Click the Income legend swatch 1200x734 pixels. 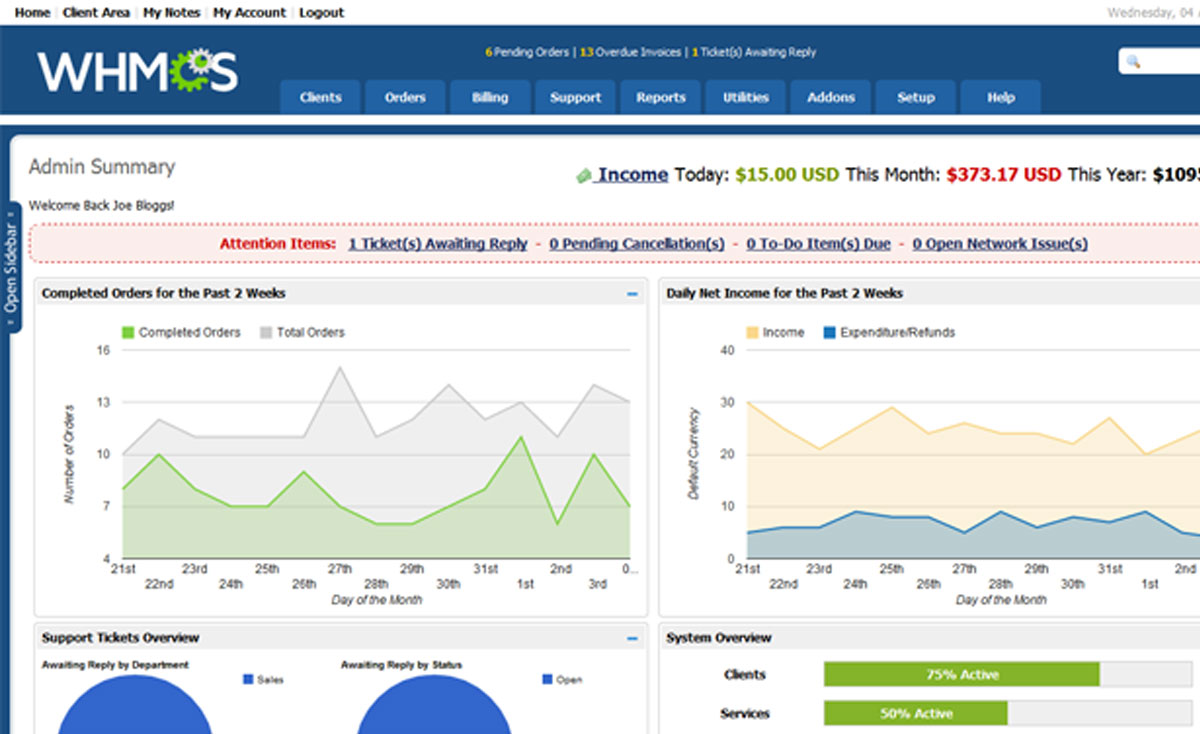click(752, 332)
